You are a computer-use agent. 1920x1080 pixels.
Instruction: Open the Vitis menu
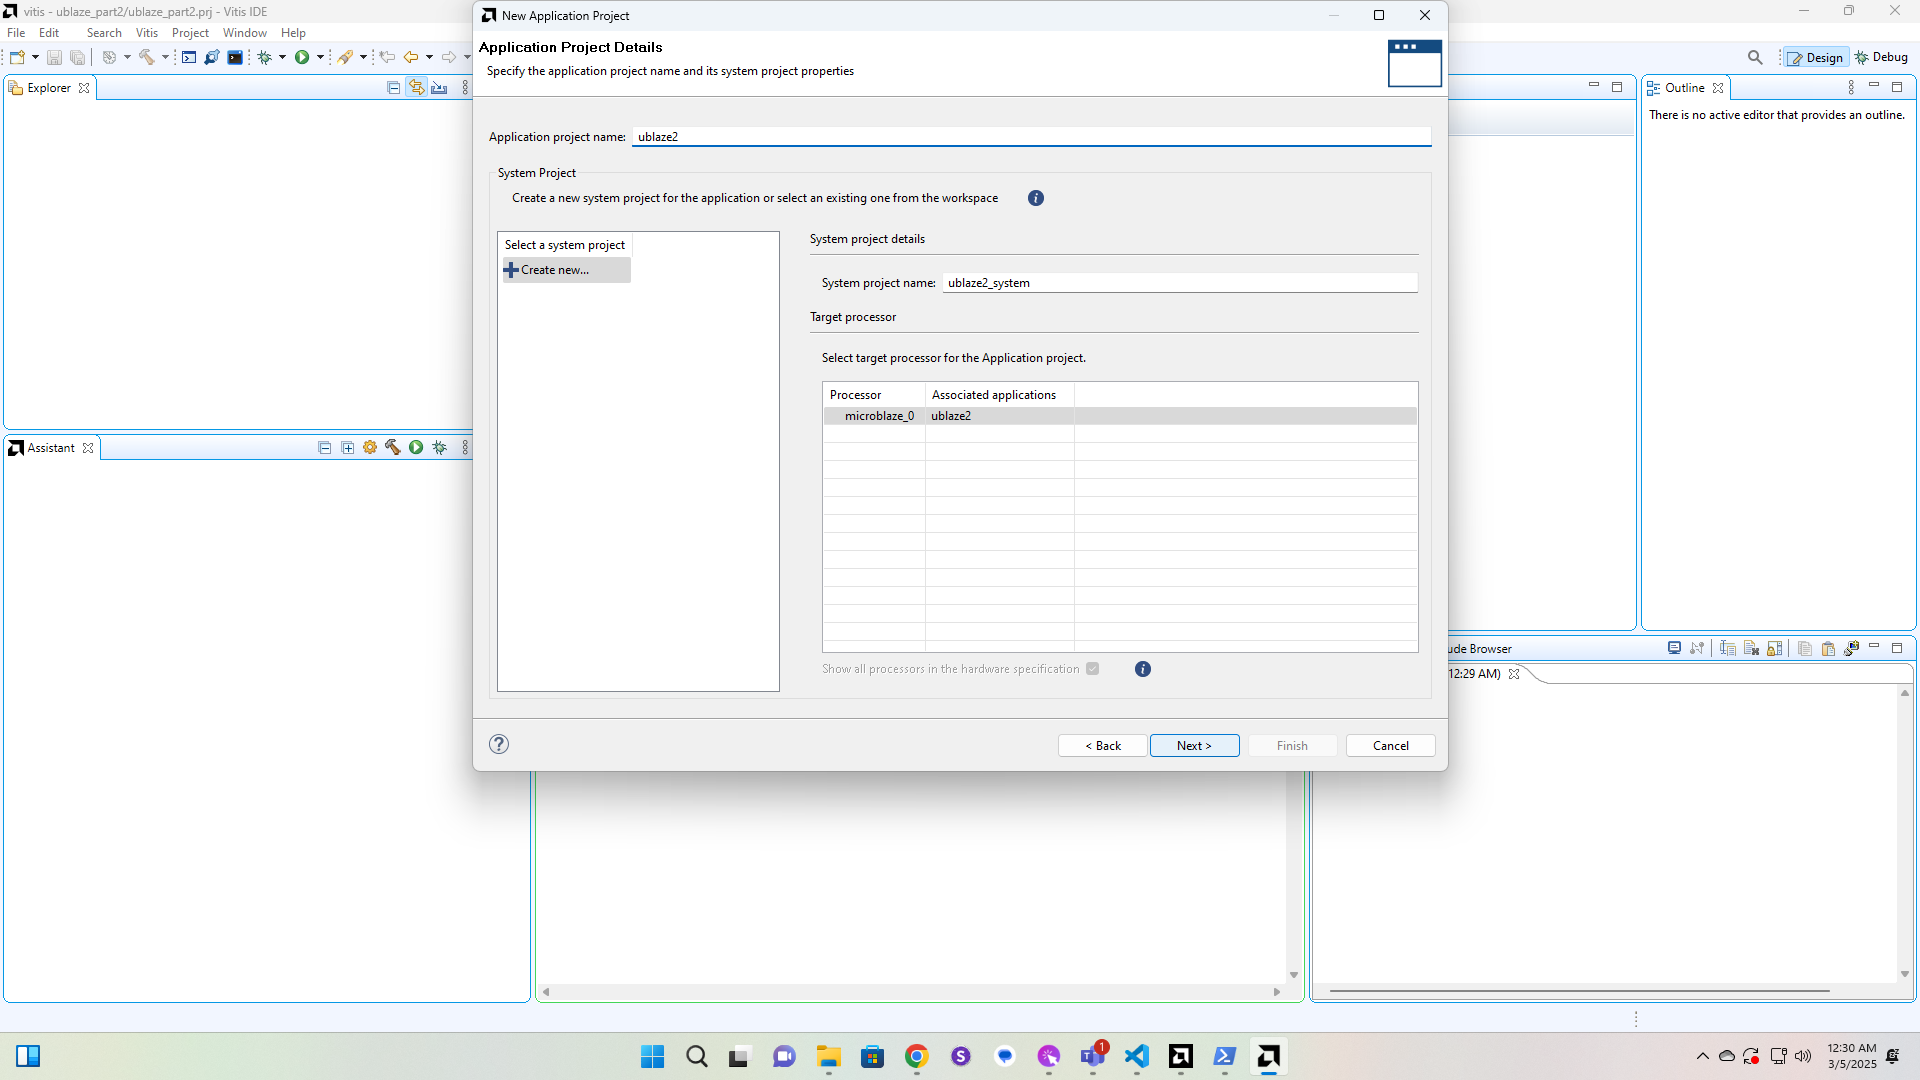coord(146,33)
